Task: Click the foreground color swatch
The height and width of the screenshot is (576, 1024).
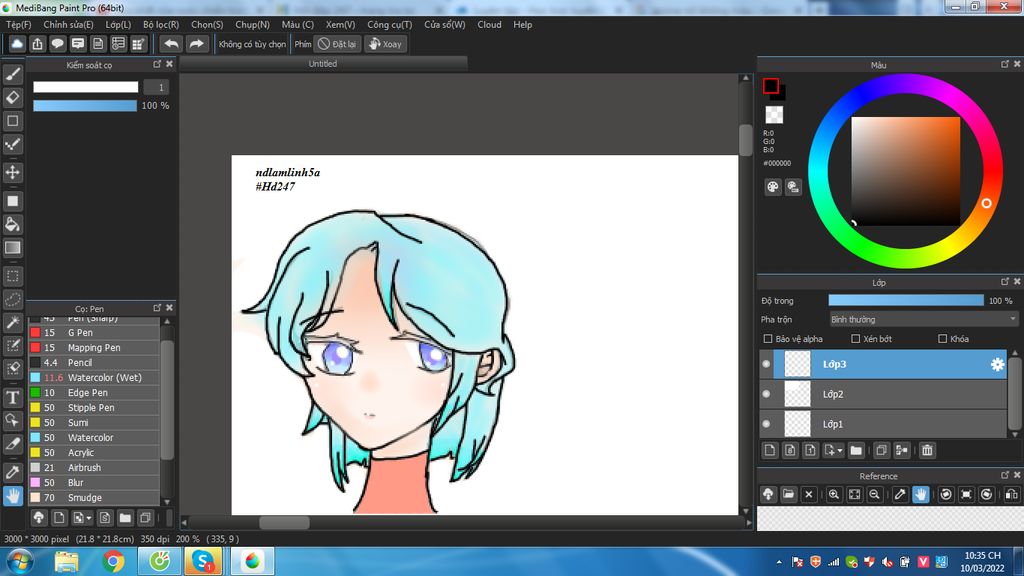Action: [x=771, y=86]
